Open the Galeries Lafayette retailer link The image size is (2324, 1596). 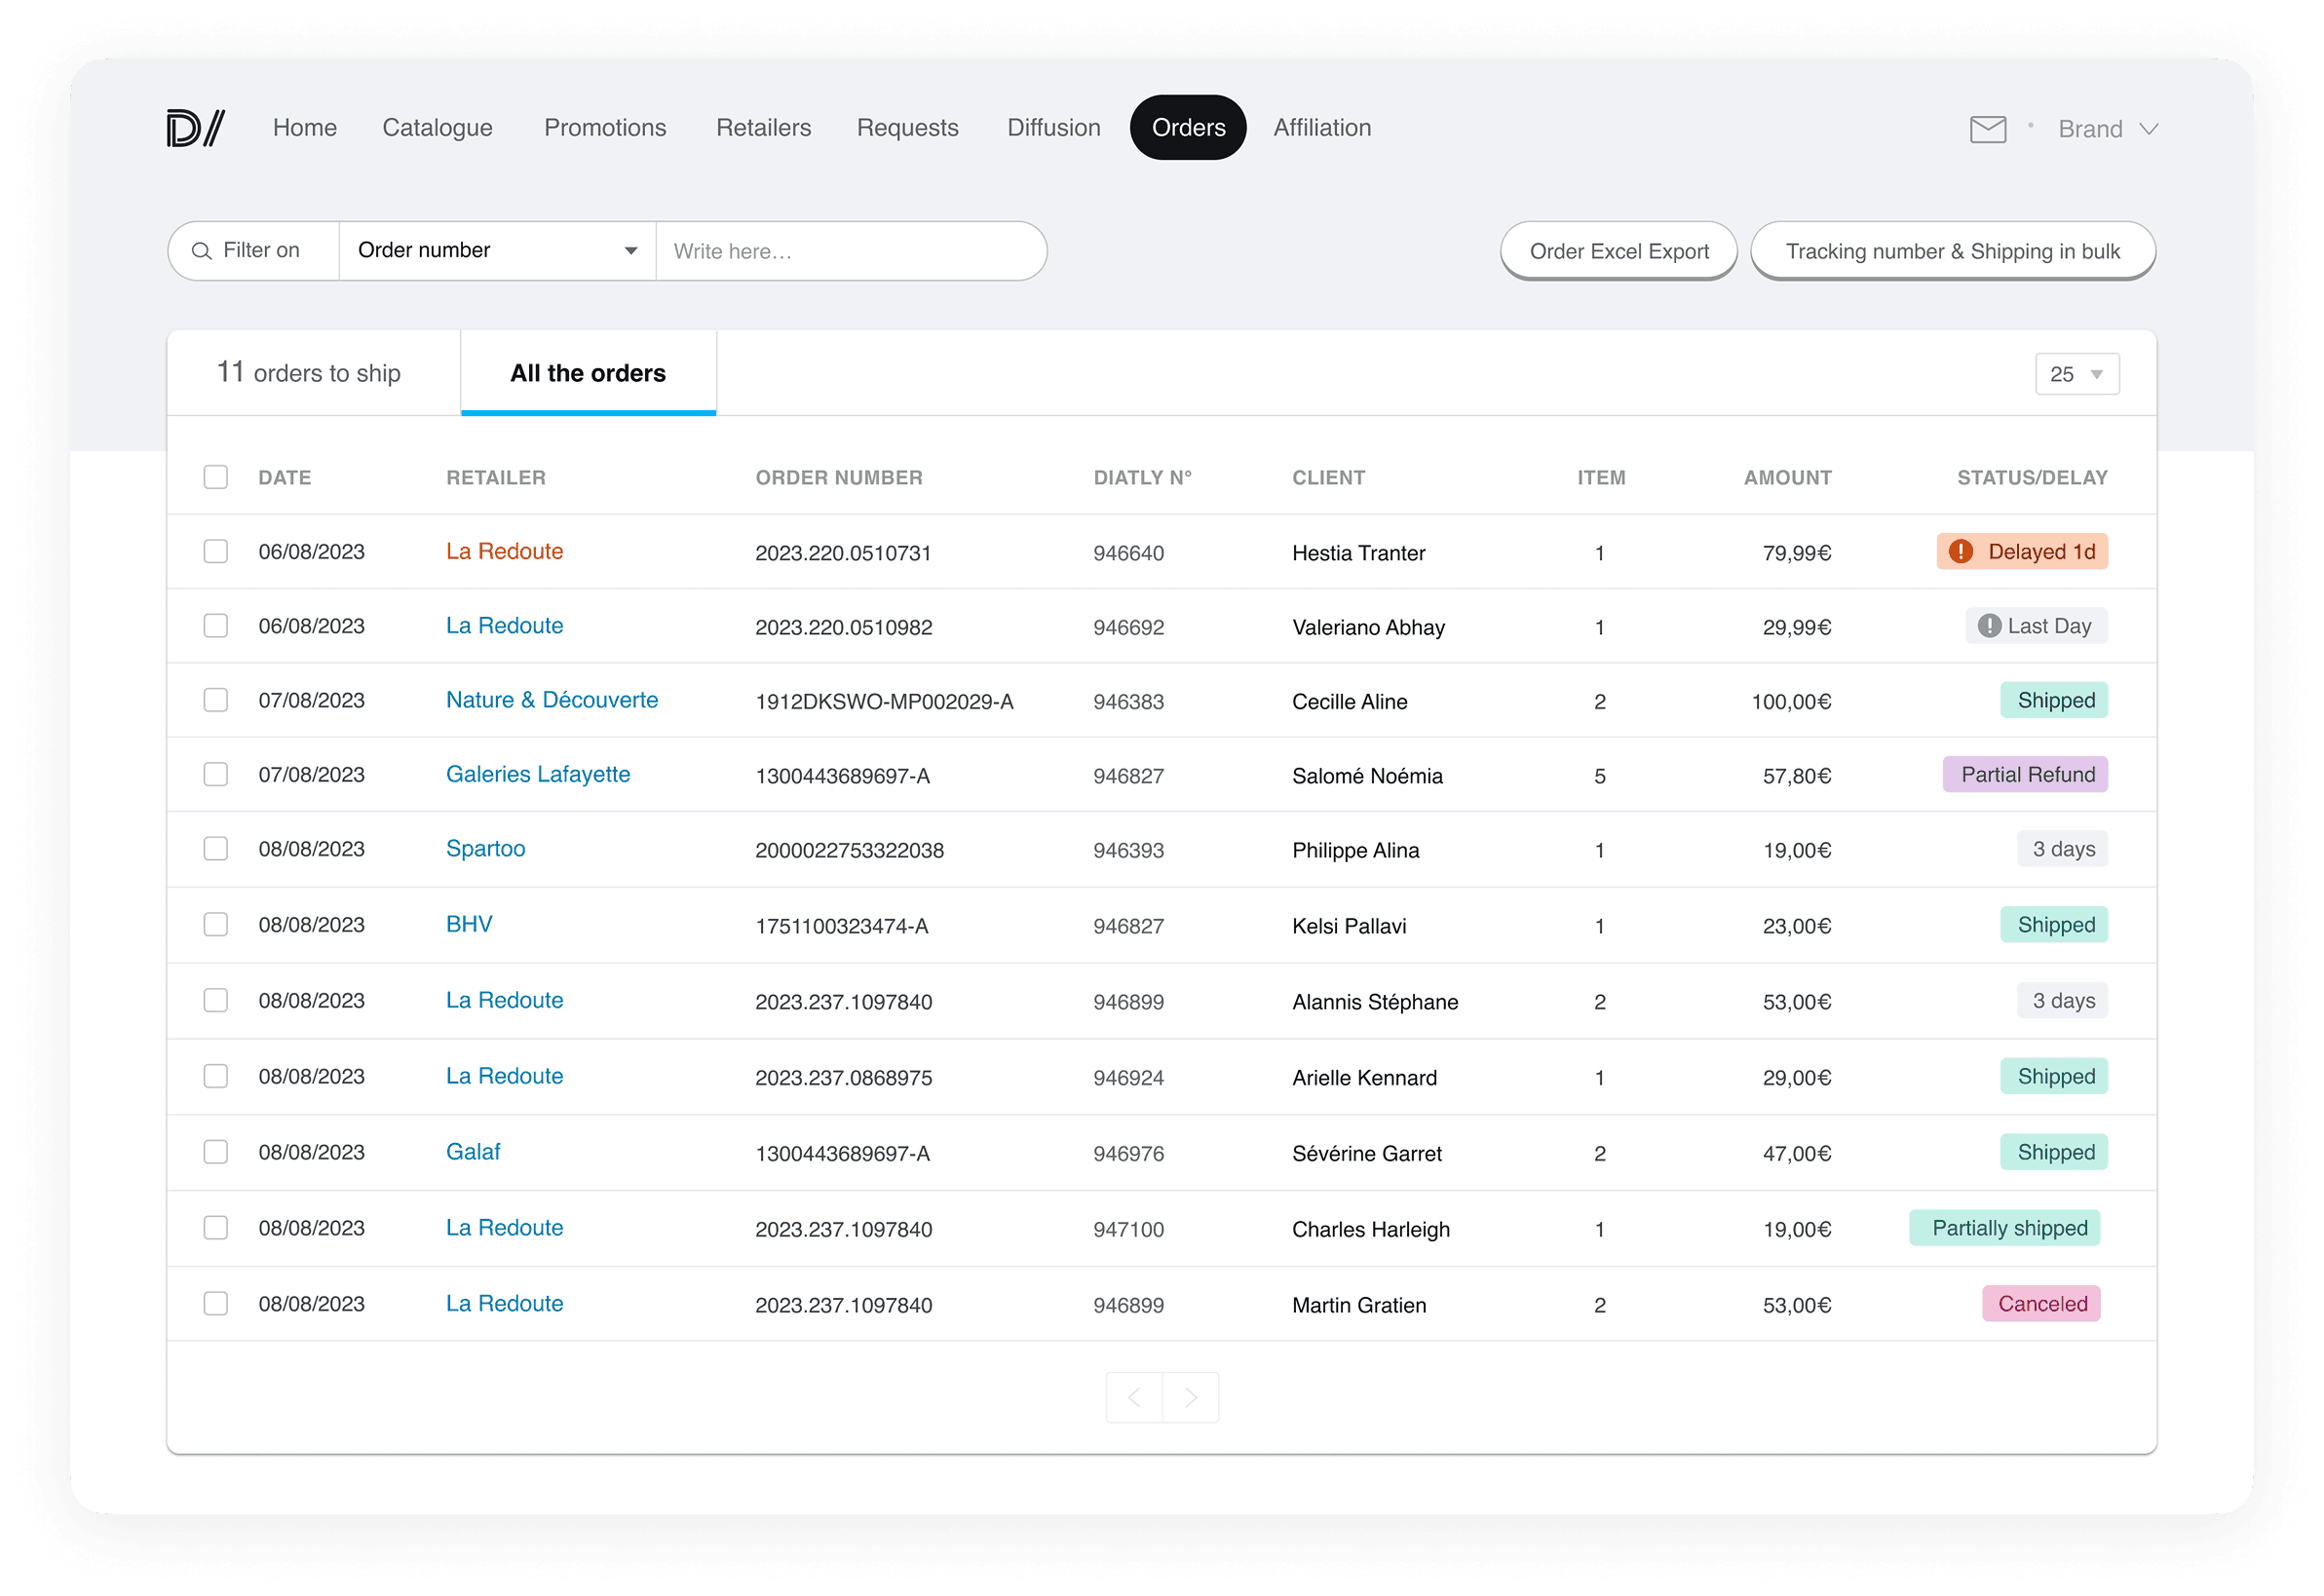point(538,774)
